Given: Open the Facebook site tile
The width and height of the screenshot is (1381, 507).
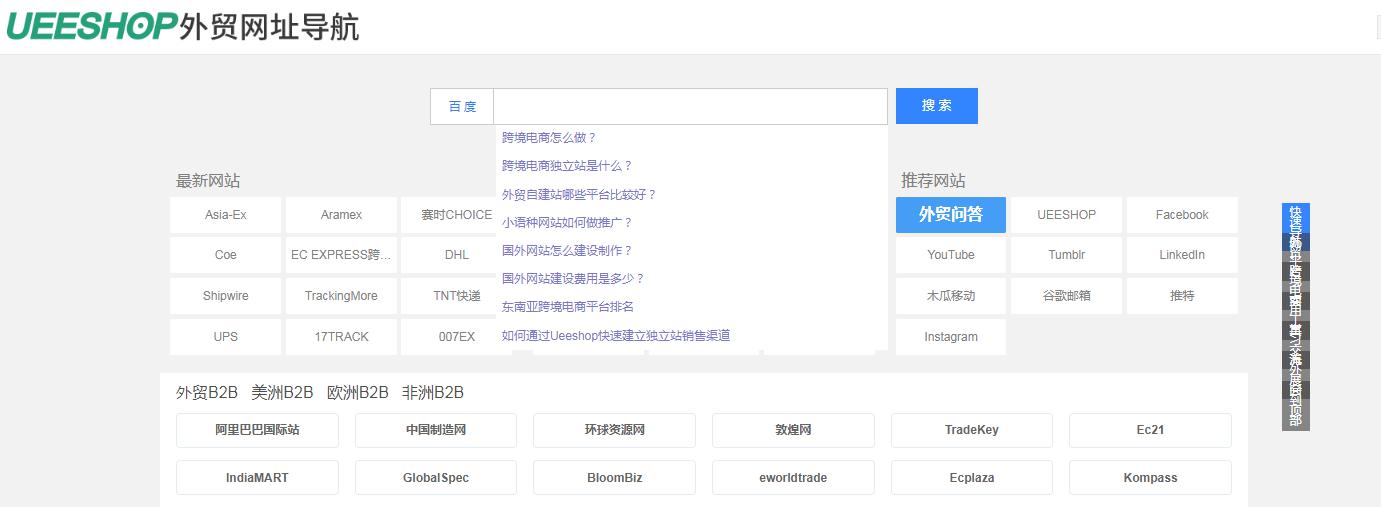Looking at the screenshot, I should (1182, 215).
